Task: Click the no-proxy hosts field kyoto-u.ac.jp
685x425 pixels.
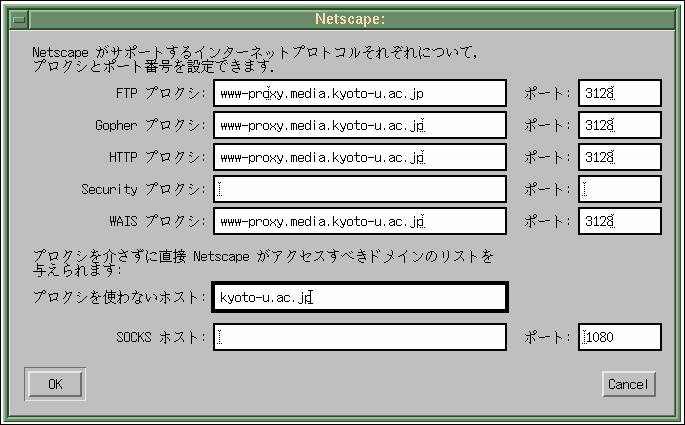Action: [360, 297]
